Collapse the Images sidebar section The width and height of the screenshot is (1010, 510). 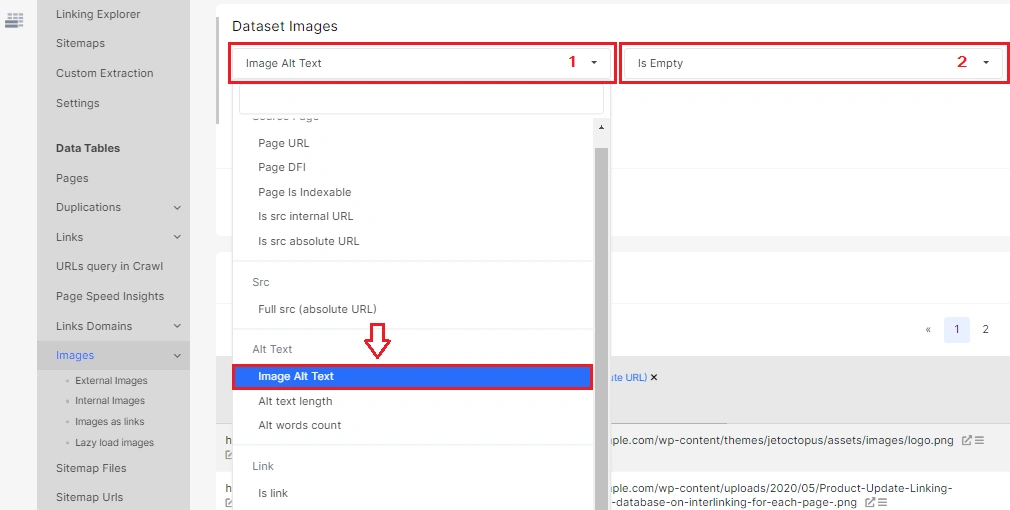[177, 355]
